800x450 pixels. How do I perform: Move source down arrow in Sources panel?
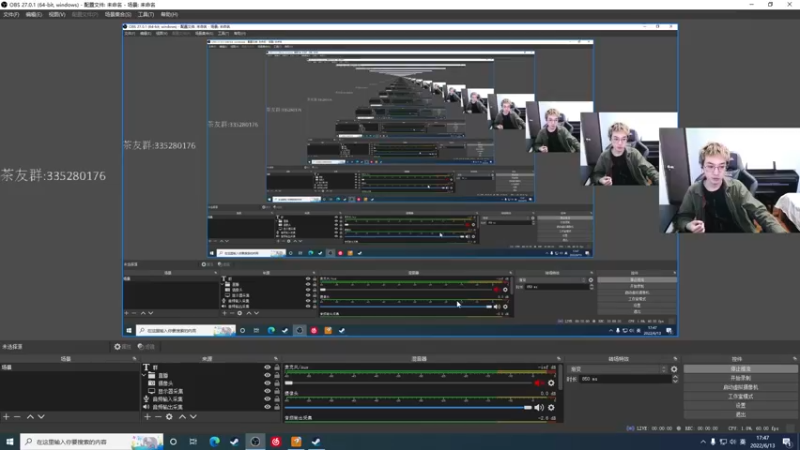click(x=193, y=417)
